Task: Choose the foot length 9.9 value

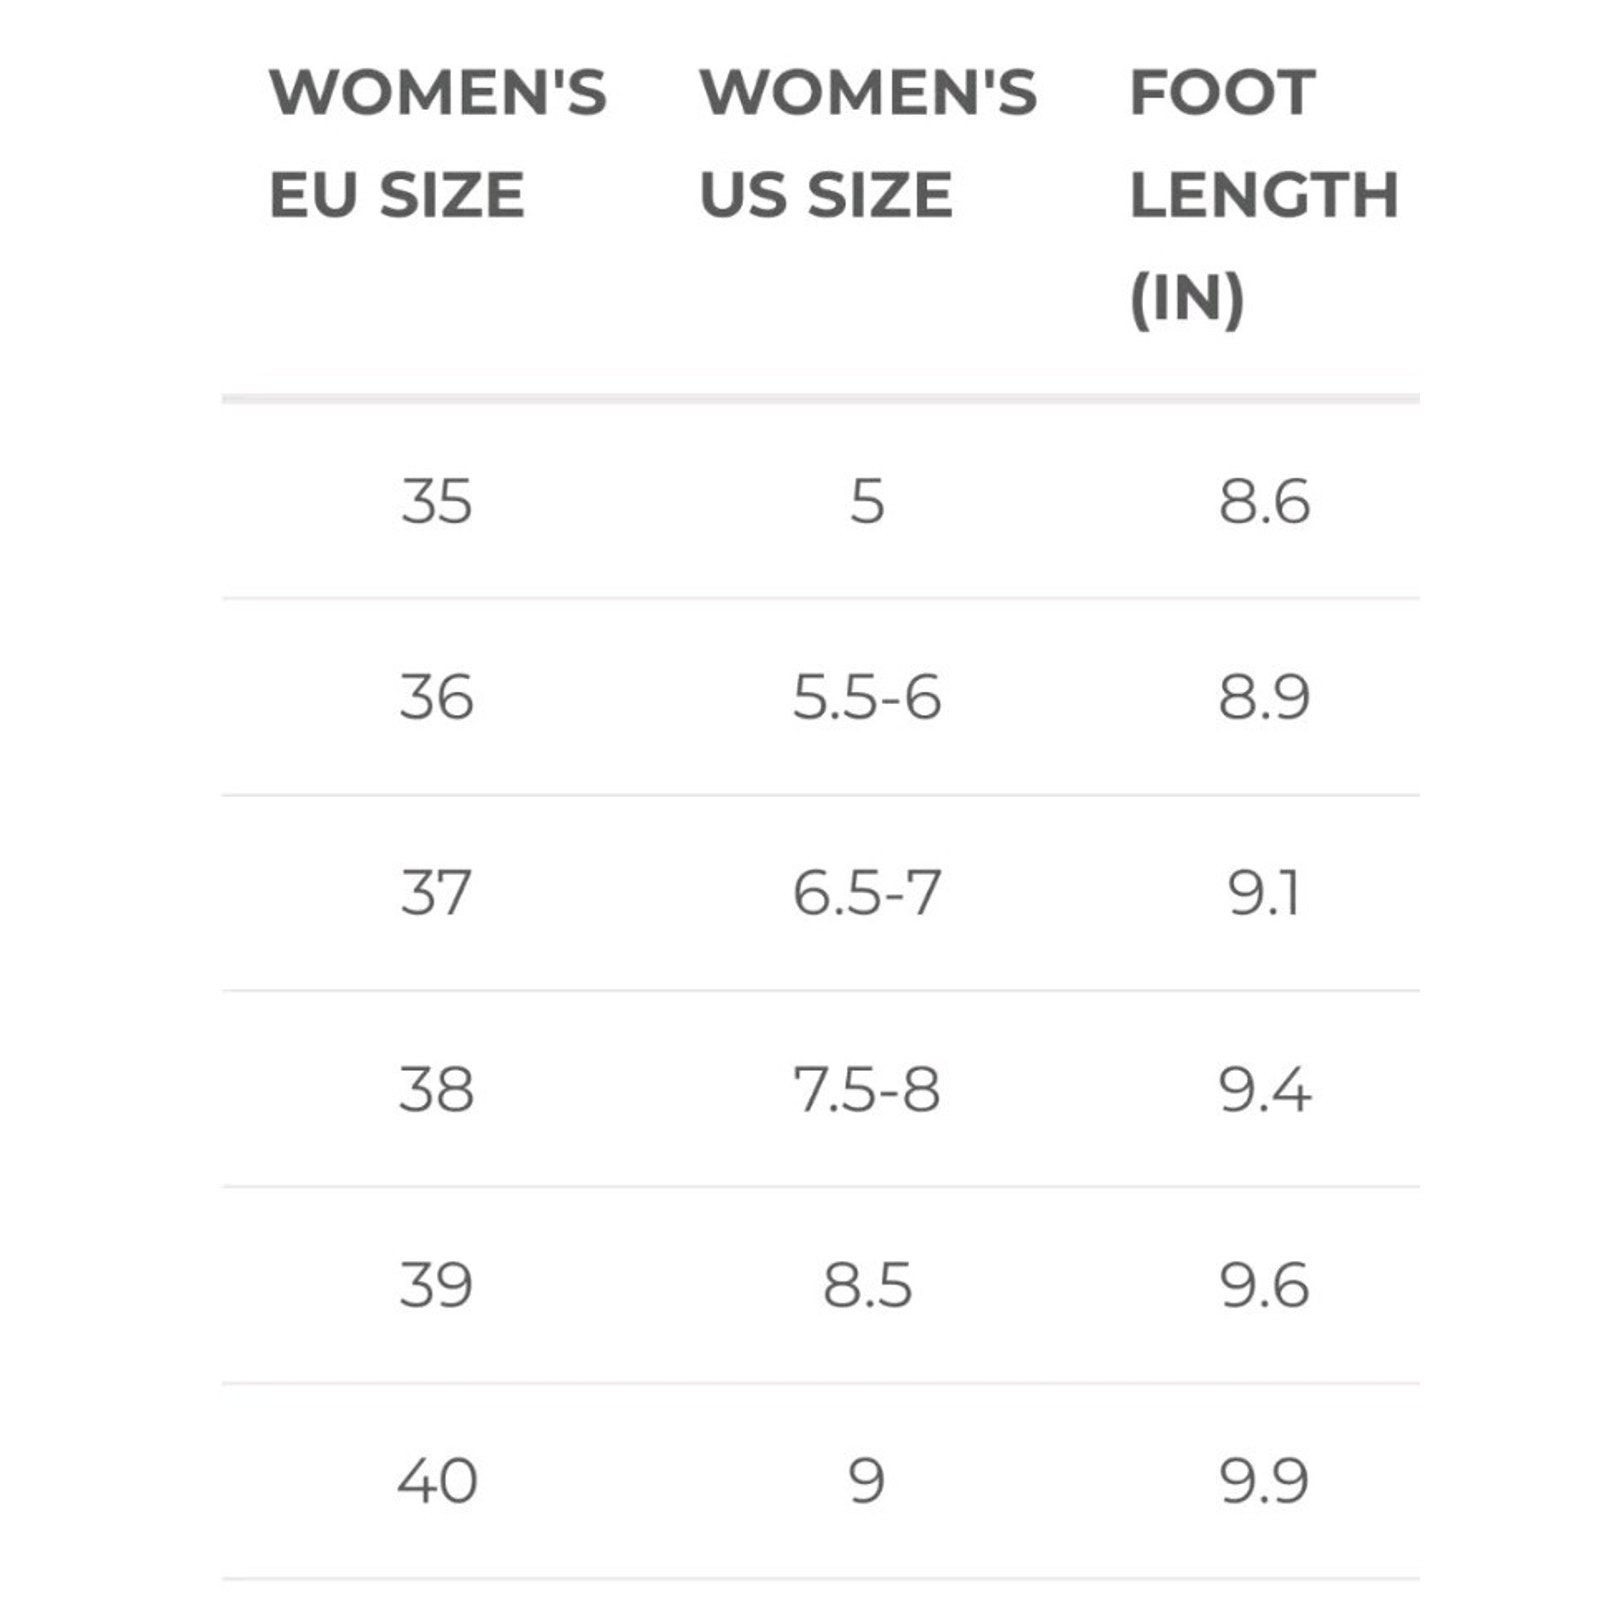Action: click(1264, 1481)
